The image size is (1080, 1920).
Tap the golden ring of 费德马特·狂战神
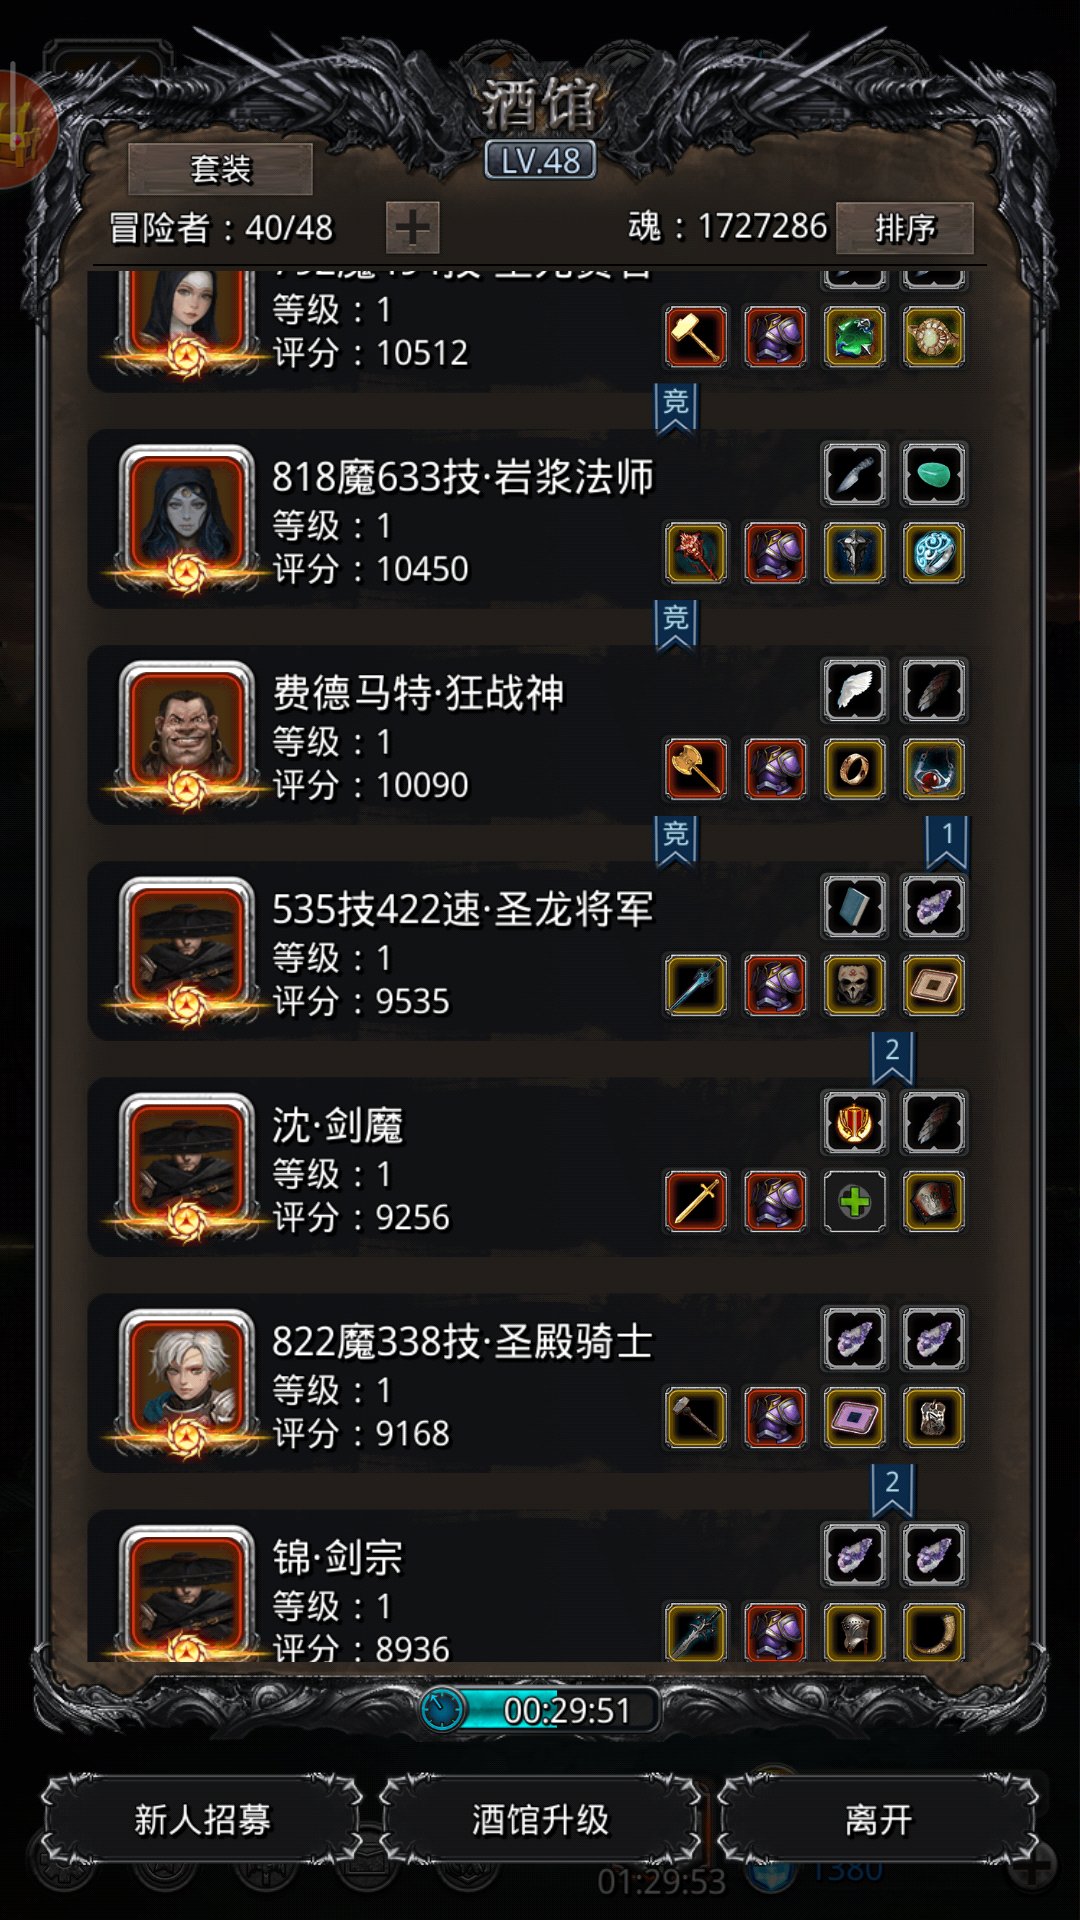click(x=854, y=769)
